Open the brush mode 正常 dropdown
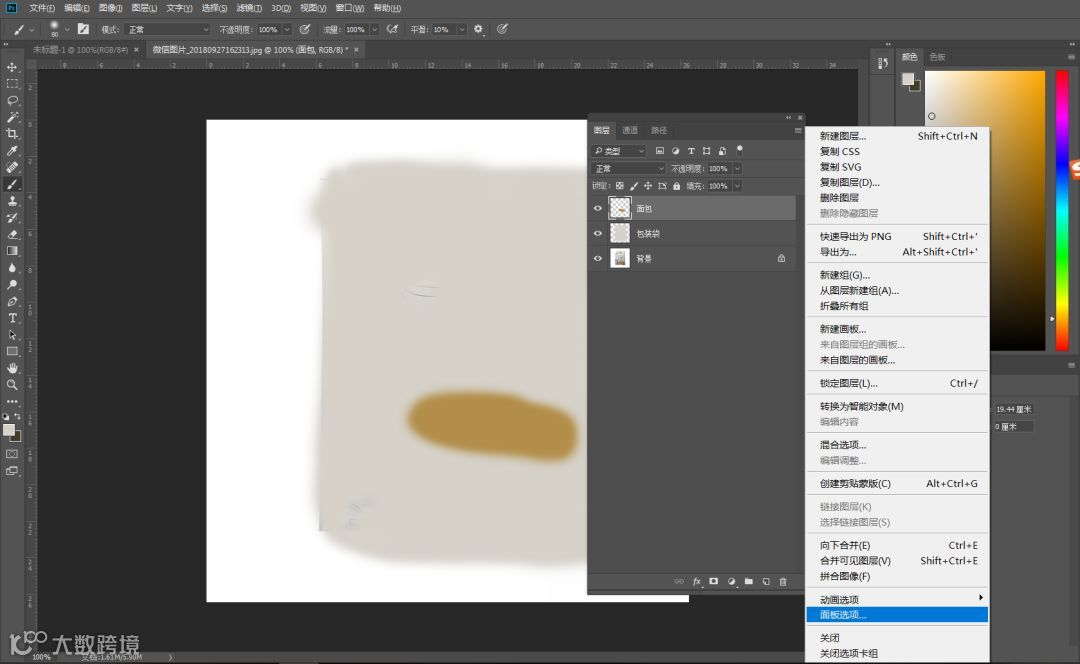1080x664 pixels. pos(168,29)
